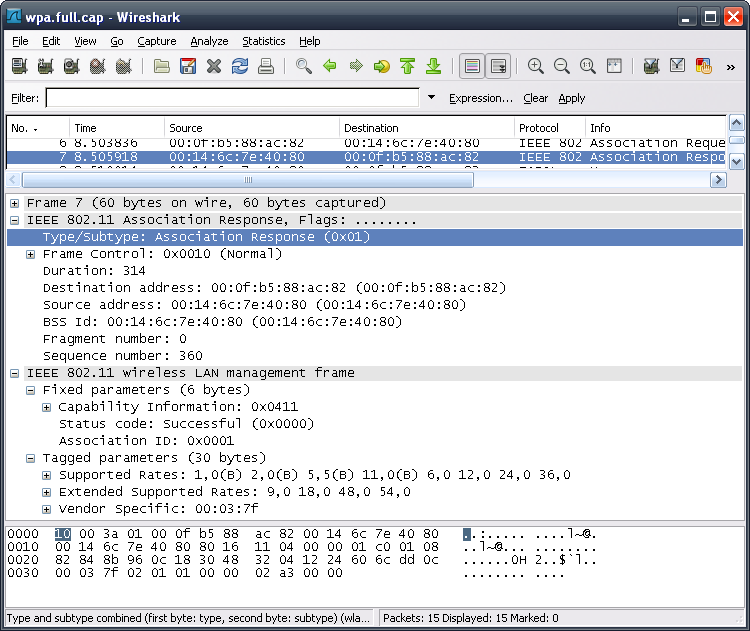Jump to last packet icon
The height and width of the screenshot is (631, 750).
point(434,66)
